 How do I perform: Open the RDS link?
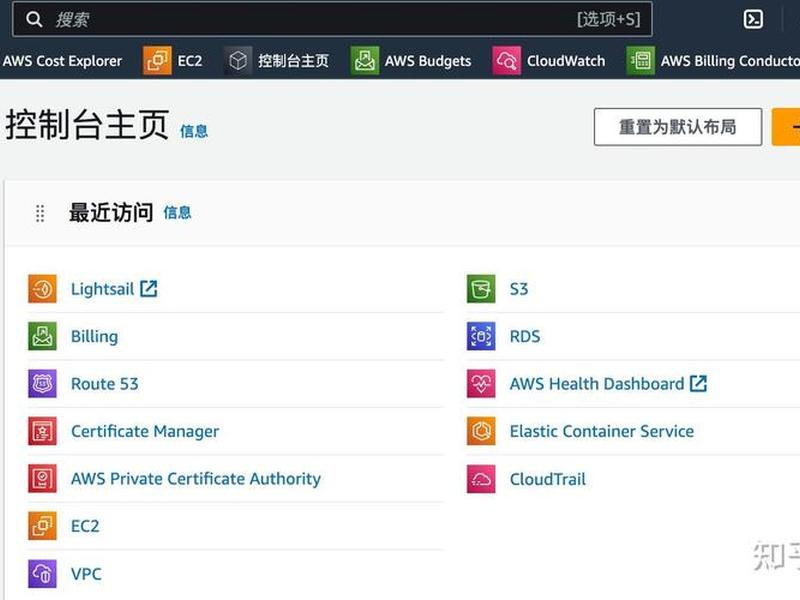click(x=525, y=336)
